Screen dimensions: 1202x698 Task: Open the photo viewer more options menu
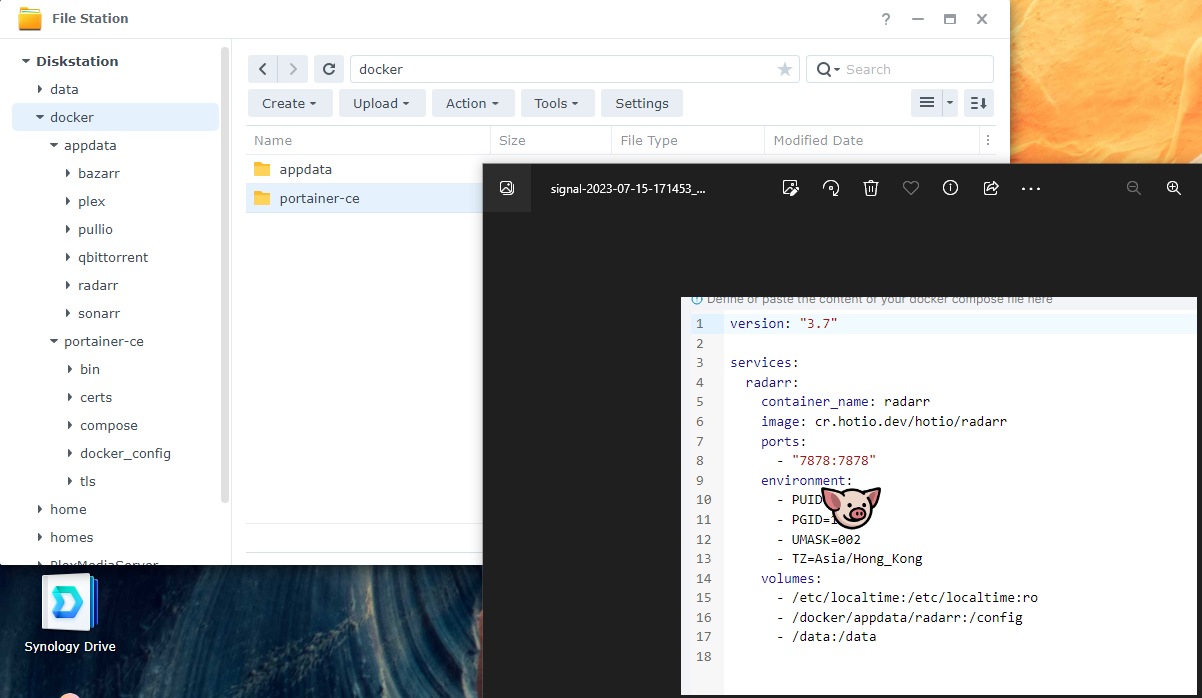[x=1031, y=188]
